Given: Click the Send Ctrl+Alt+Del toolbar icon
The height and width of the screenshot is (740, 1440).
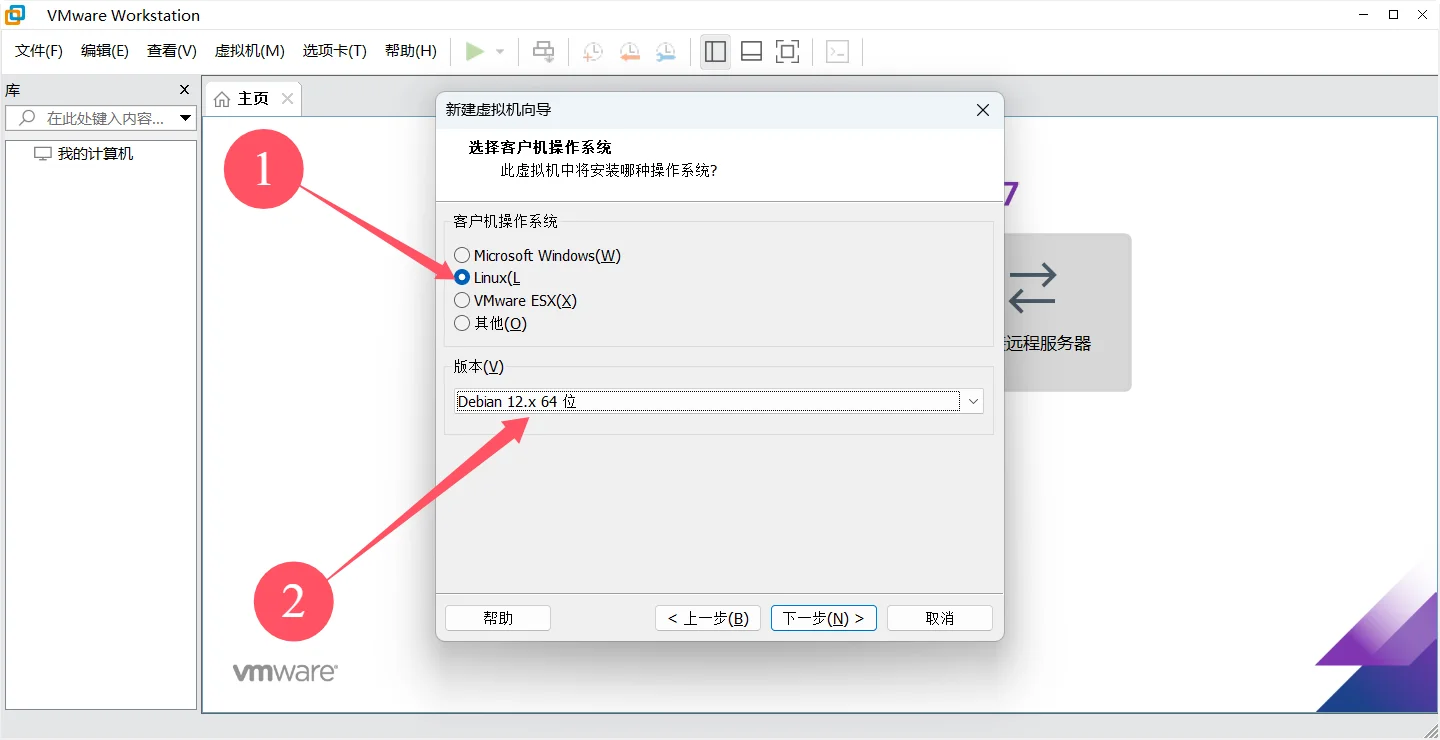Looking at the screenshot, I should coord(543,51).
